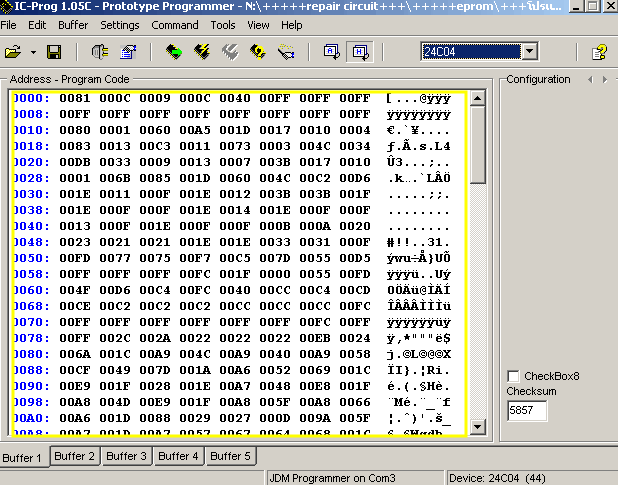618x485 pixels.
Task: Click Configuration panel right arrow
Action: (x=605, y=80)
